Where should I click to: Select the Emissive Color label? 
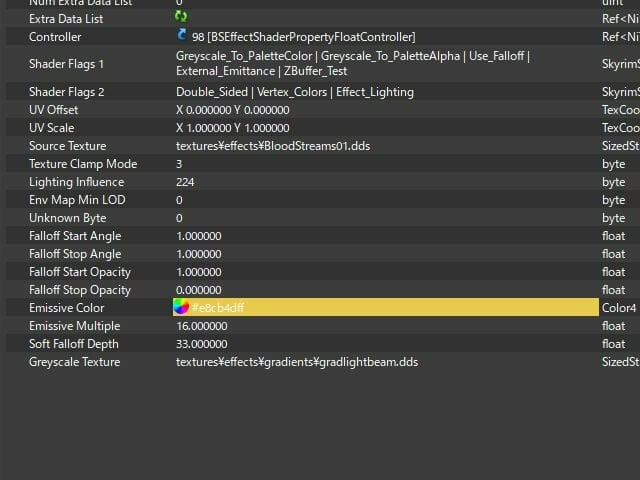(67, 308)
